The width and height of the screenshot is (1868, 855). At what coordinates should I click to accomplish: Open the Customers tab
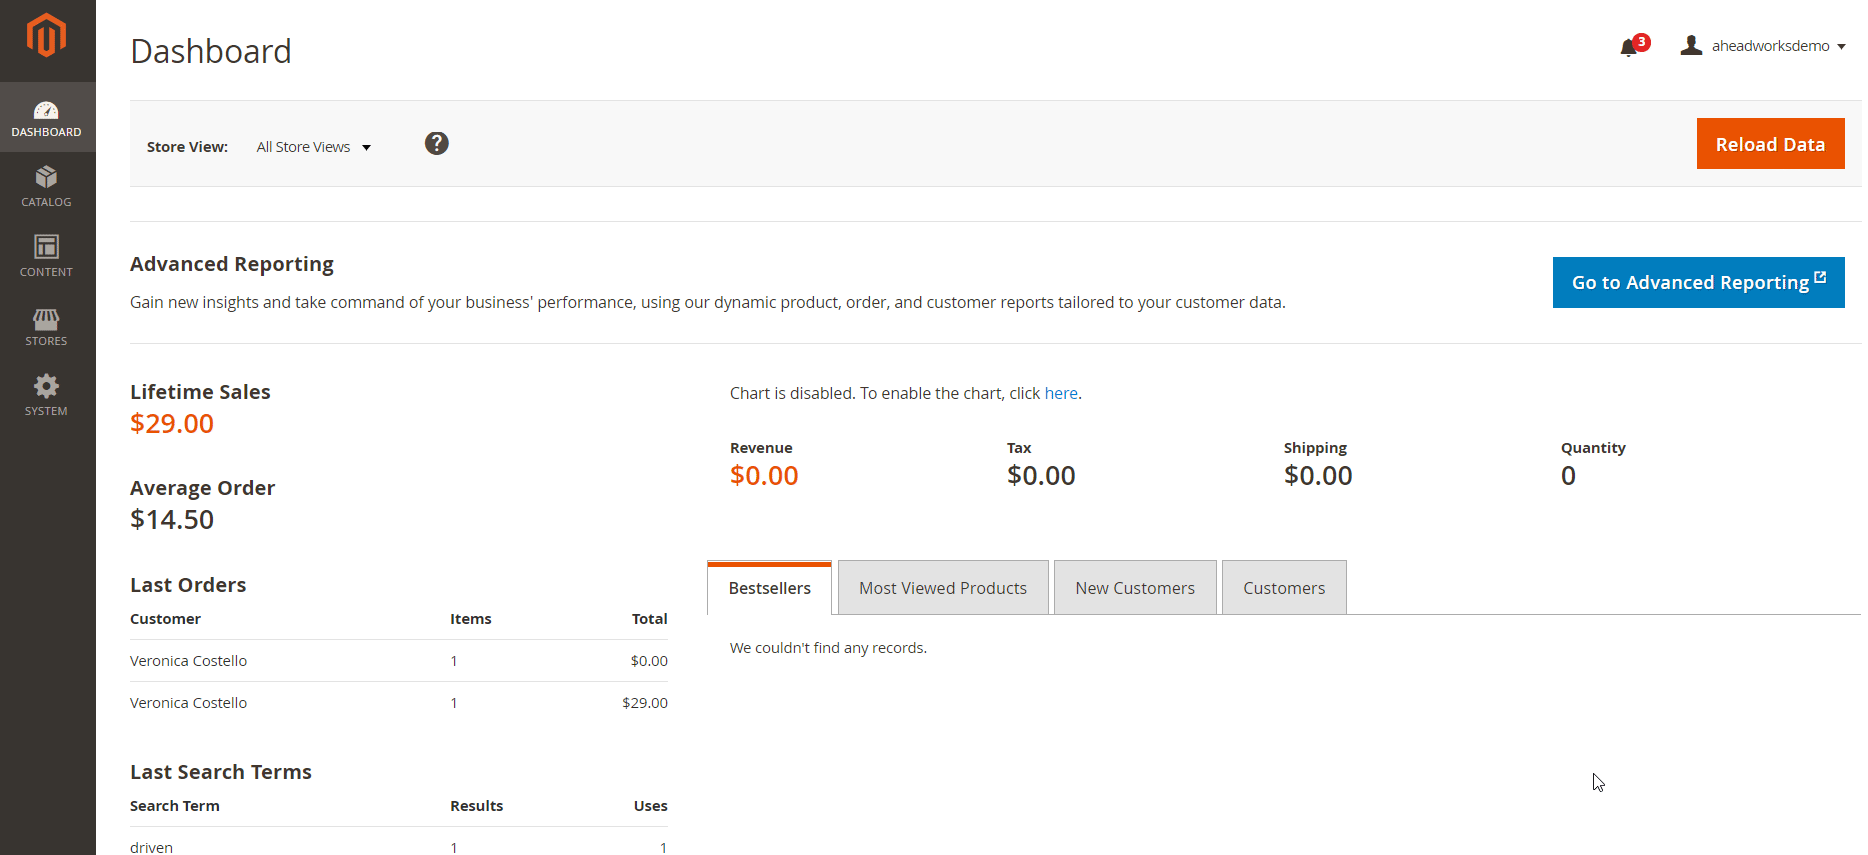pyautogui.click(x=1283, y=588)
